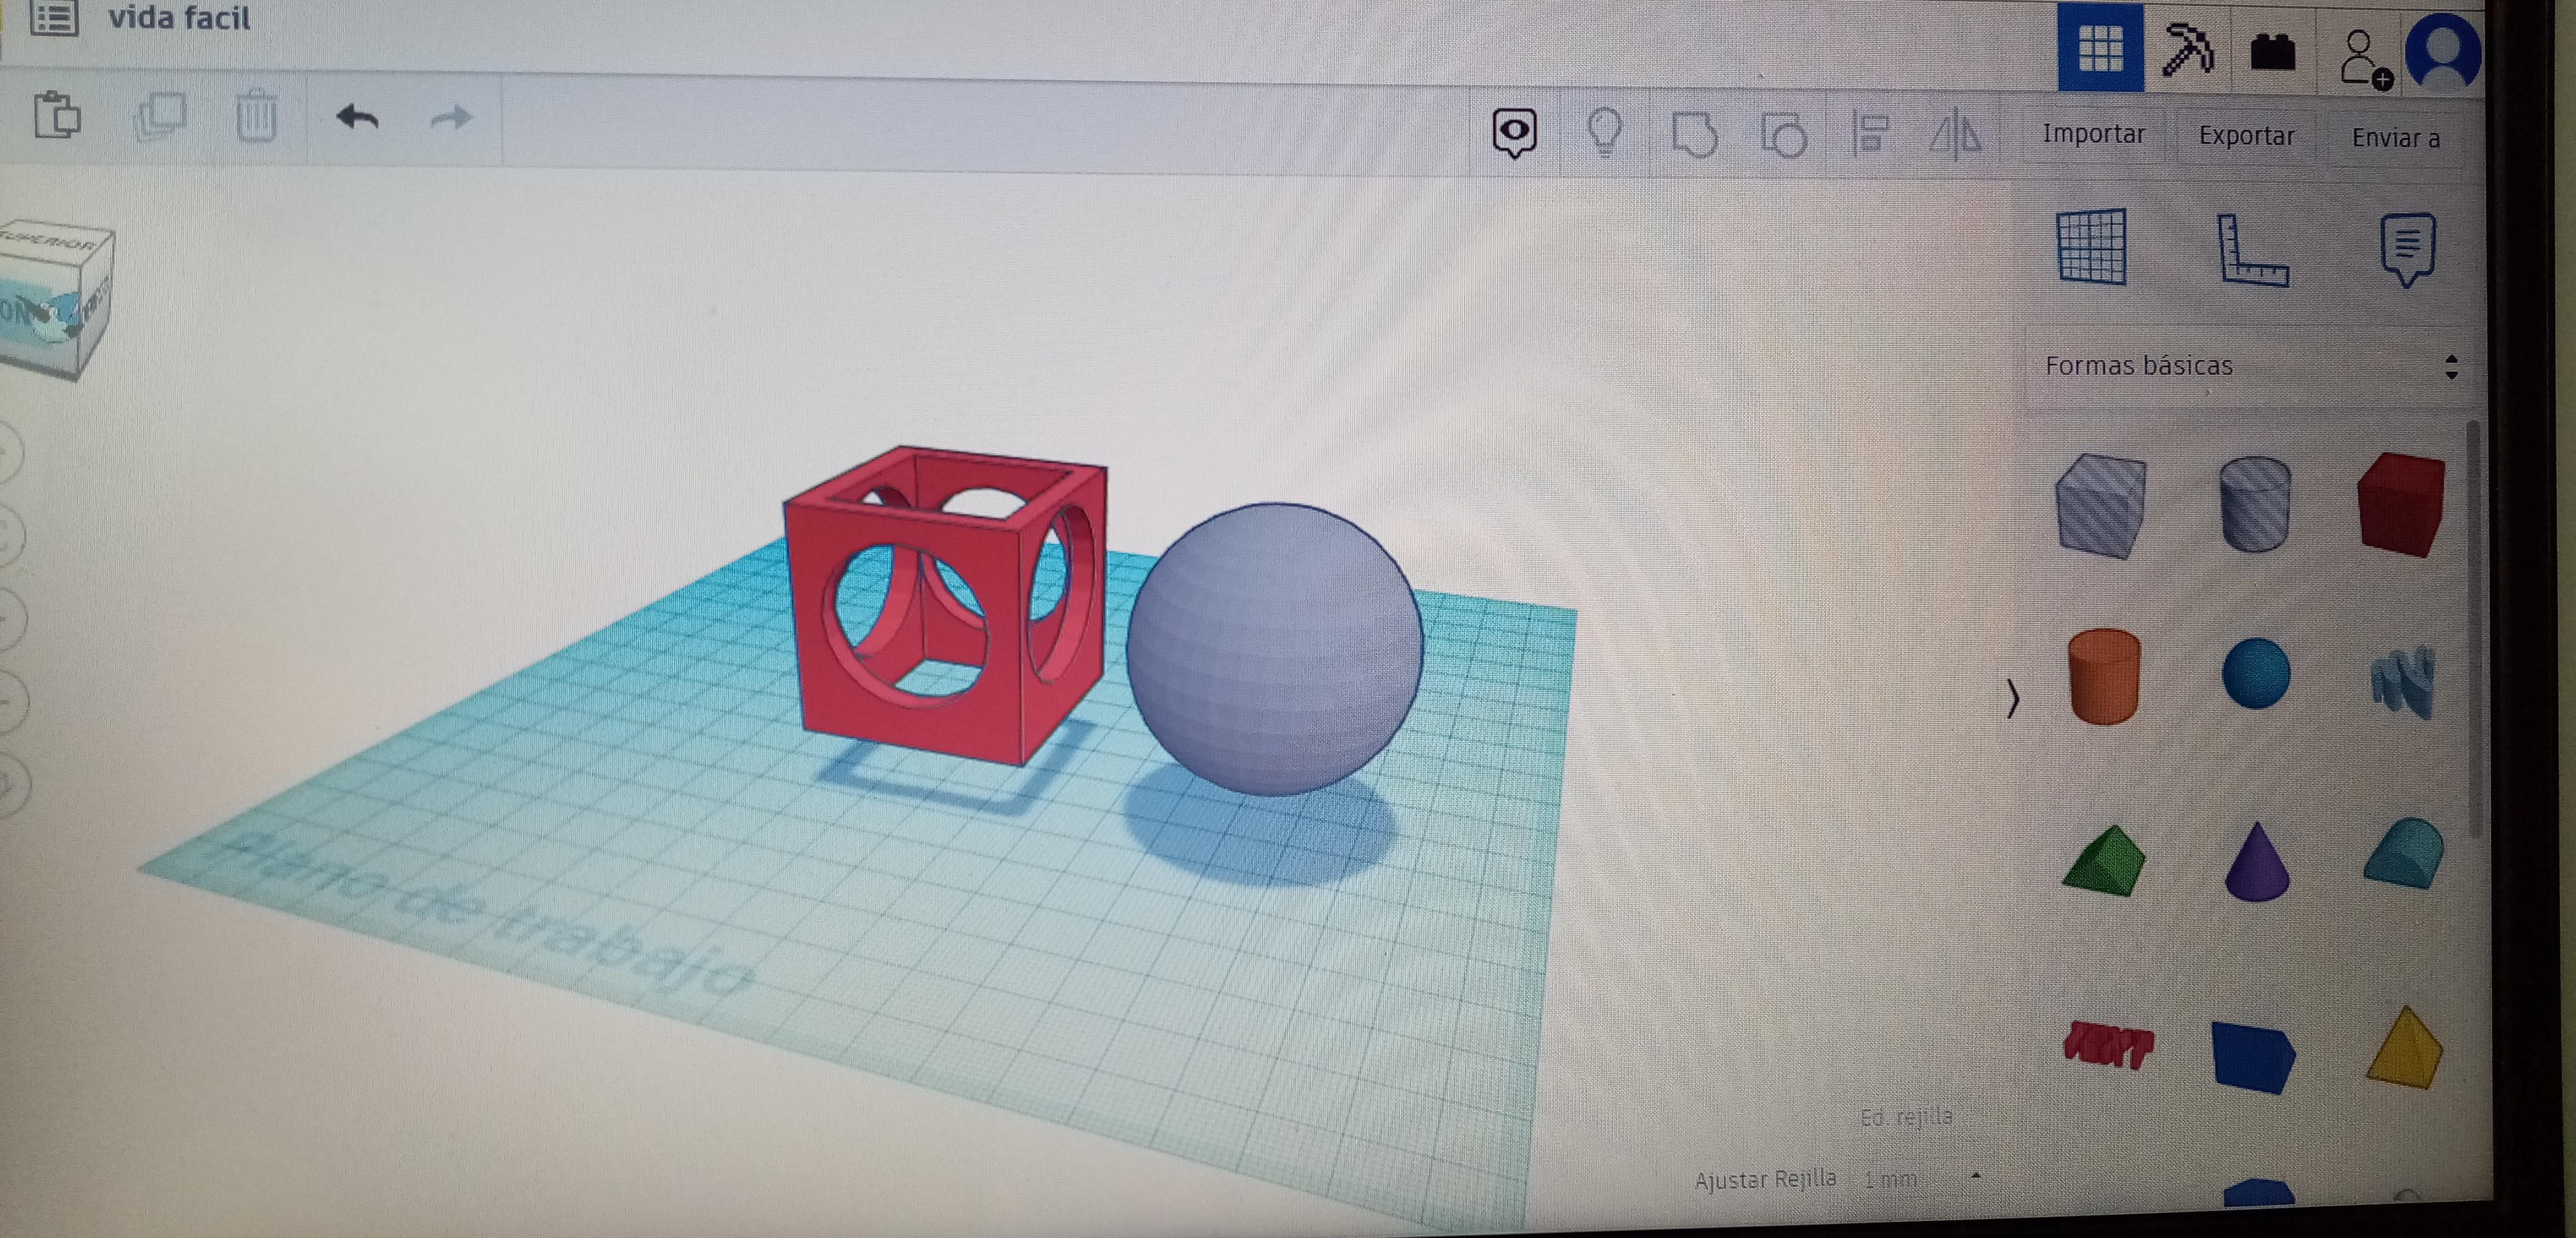Pick the teal round roof shape
Screen dimensions: 2576x1238
(x=2405, y=853)
